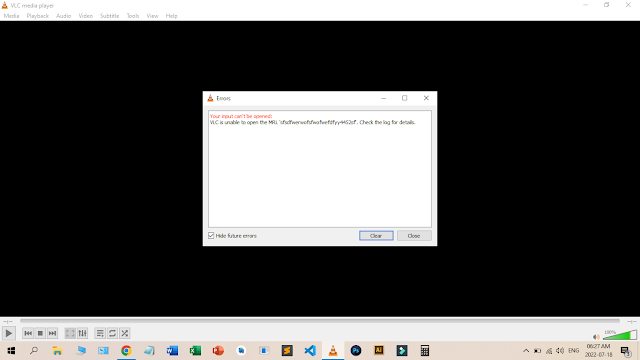Close the Errors dialog with X
This screenshot has height=360, width=640.
click(x=426, y=98)
